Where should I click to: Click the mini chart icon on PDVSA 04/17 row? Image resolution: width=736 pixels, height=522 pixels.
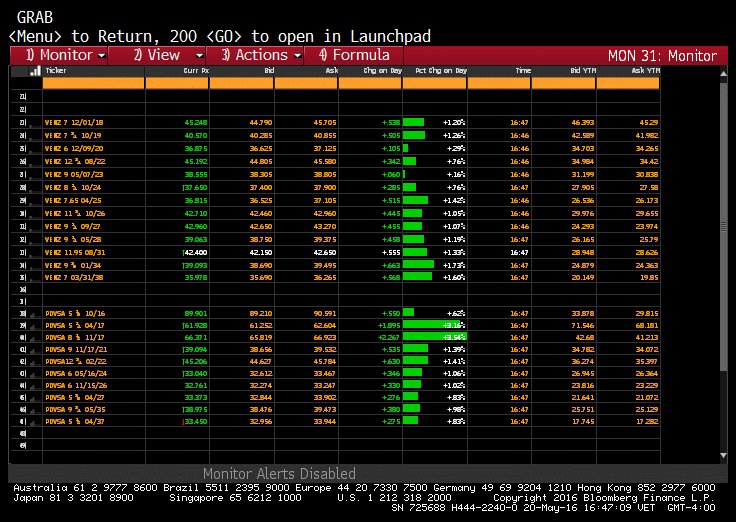click(35, 326)
